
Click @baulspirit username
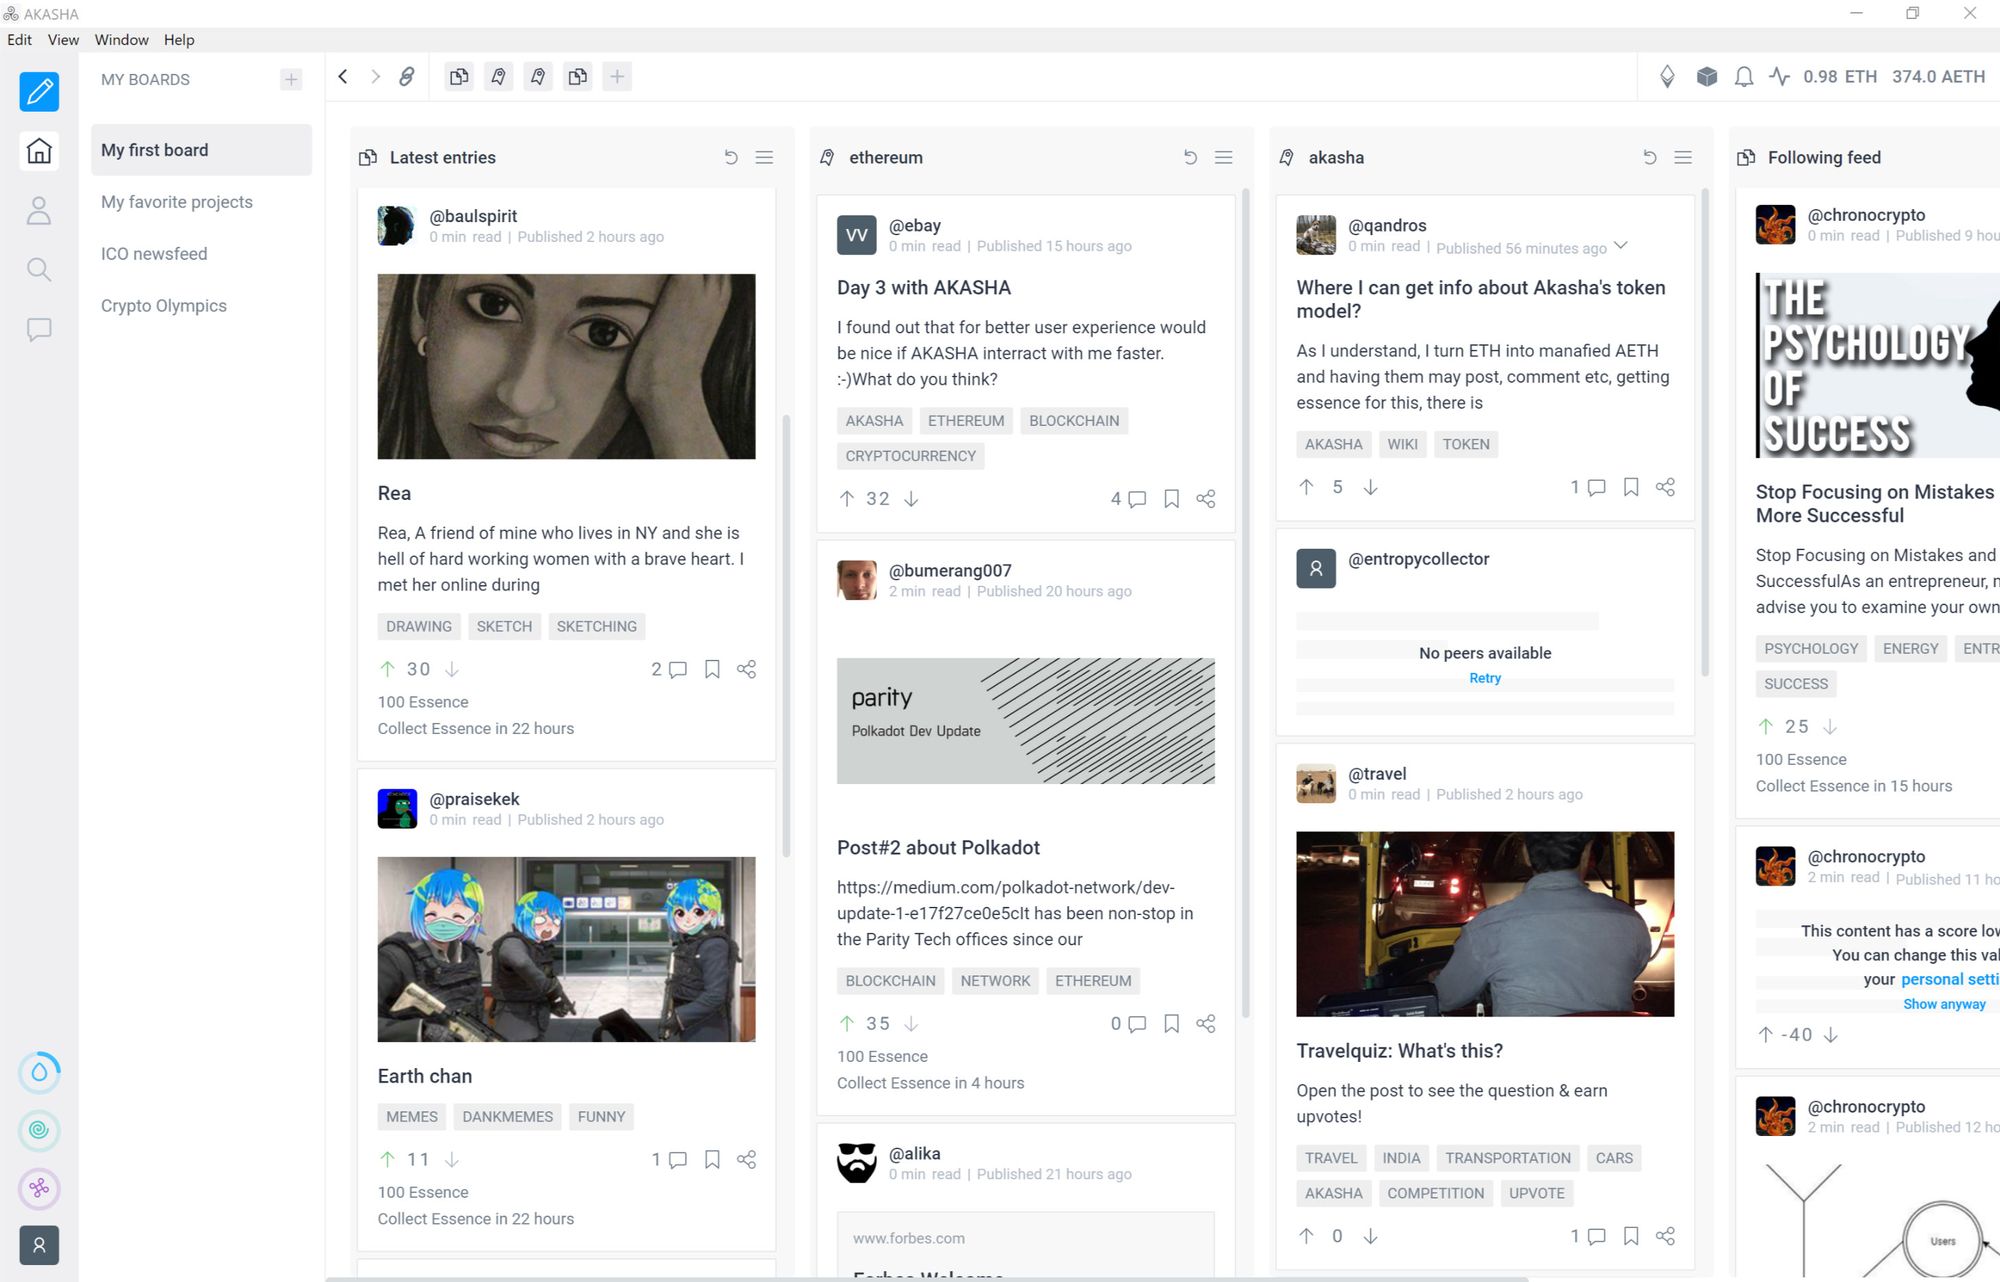[x=473, y=216]
